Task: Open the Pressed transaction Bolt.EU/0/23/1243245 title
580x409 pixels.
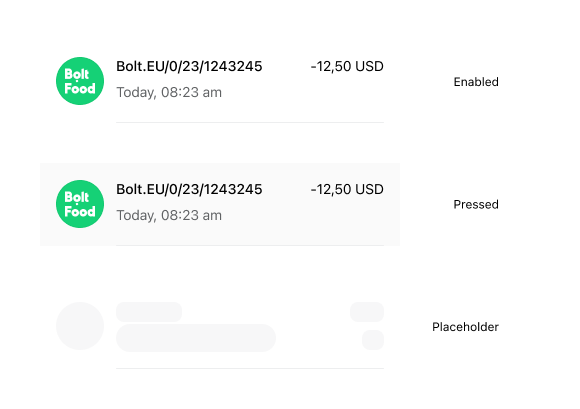Action: (189, 189)
